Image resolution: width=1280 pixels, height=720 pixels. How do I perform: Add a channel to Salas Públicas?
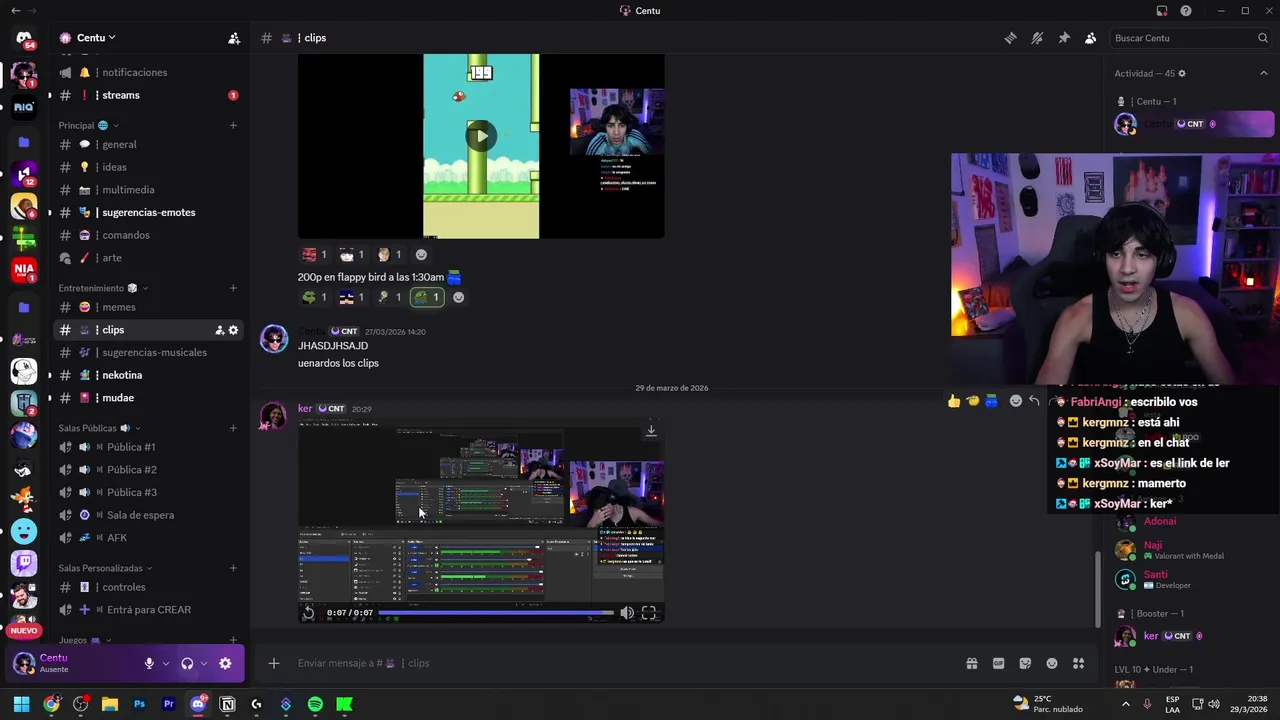coord(233,428)
